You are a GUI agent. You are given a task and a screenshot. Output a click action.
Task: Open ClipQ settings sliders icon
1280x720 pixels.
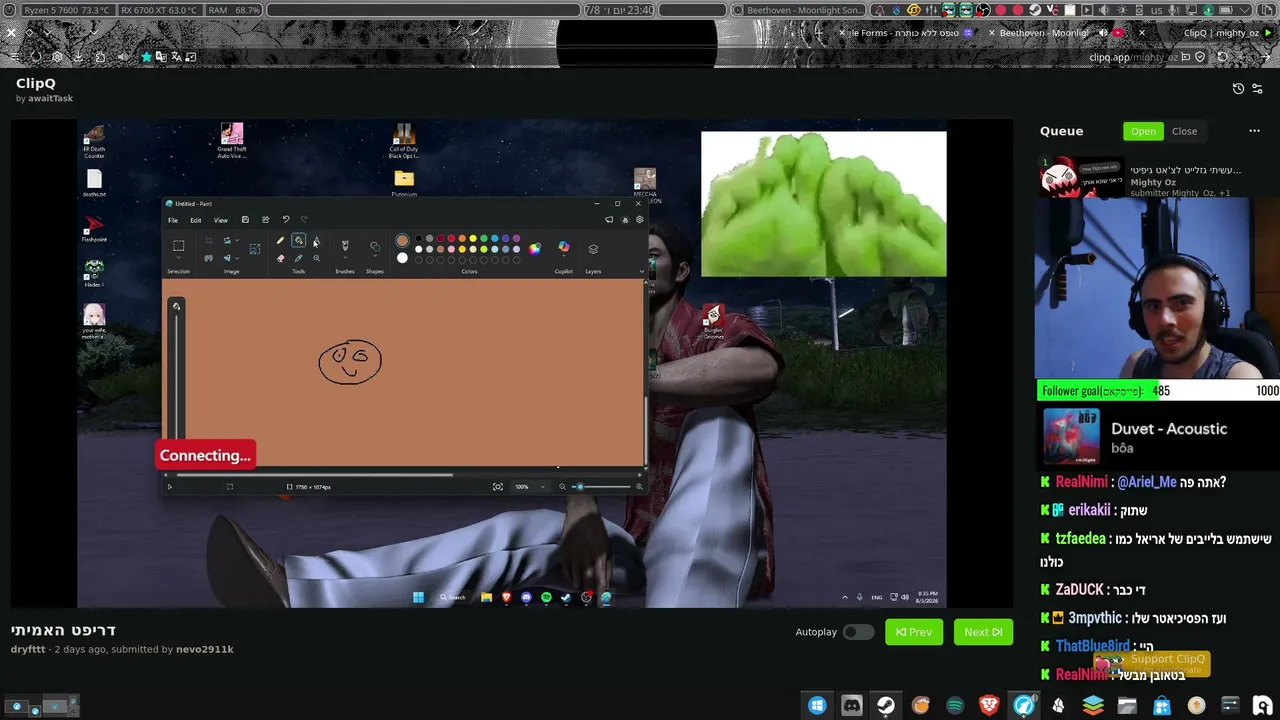(x=1257, y=89)
